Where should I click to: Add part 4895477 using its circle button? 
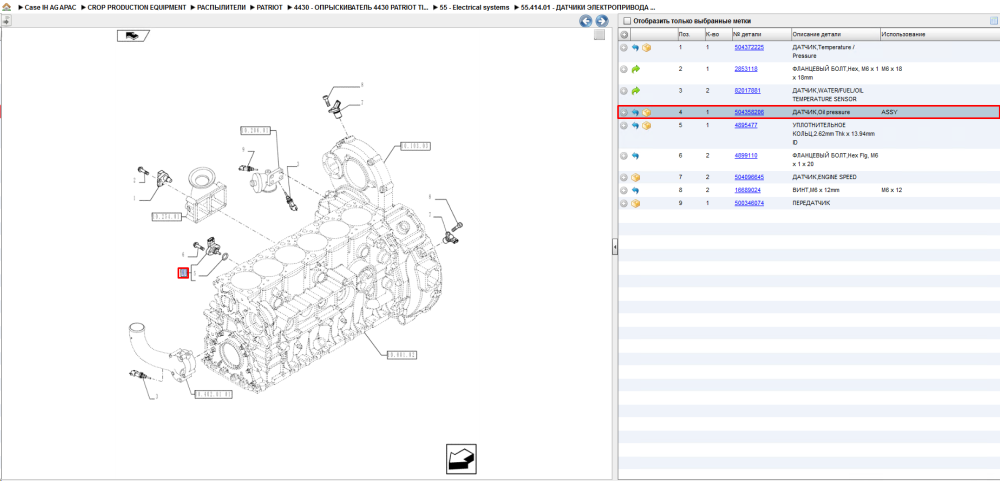click(x=624, y=126)
